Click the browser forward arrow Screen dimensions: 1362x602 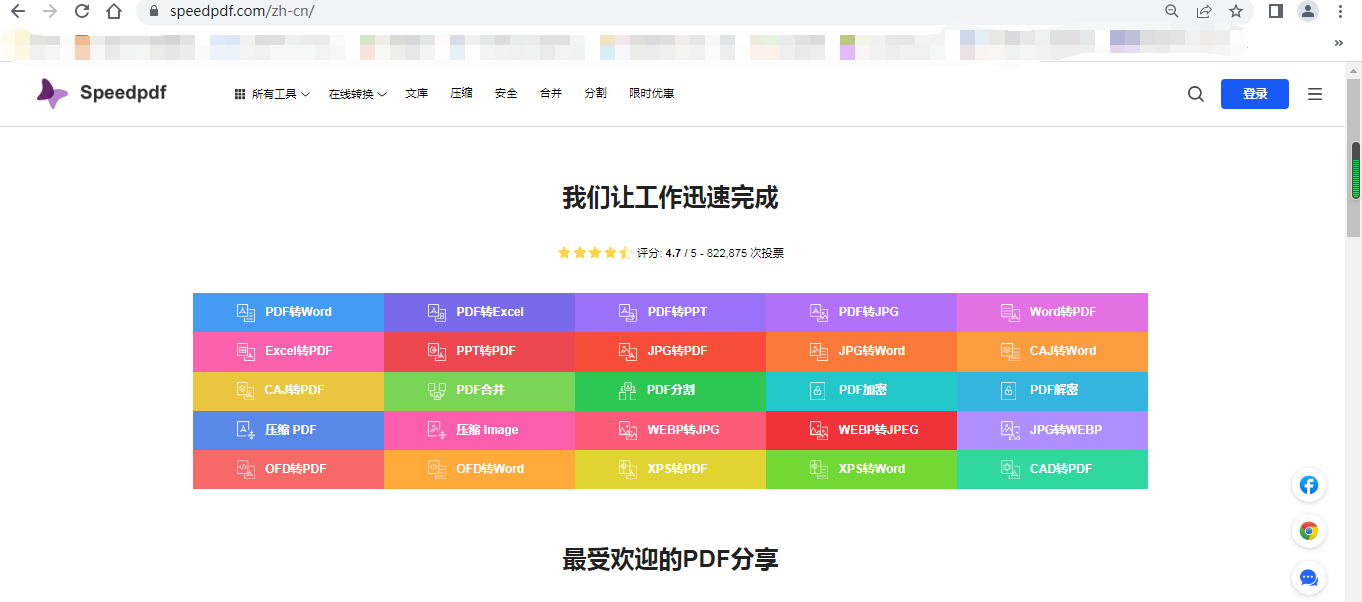[x=50, y=11]
